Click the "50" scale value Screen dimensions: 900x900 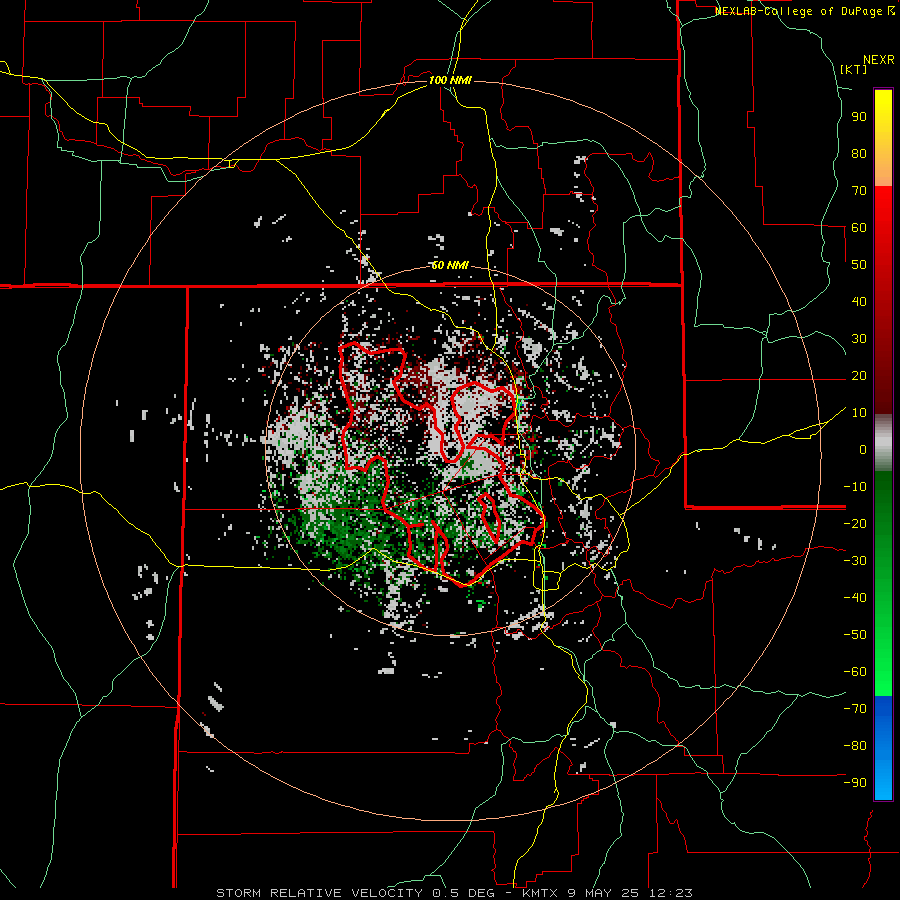(859, 265)
